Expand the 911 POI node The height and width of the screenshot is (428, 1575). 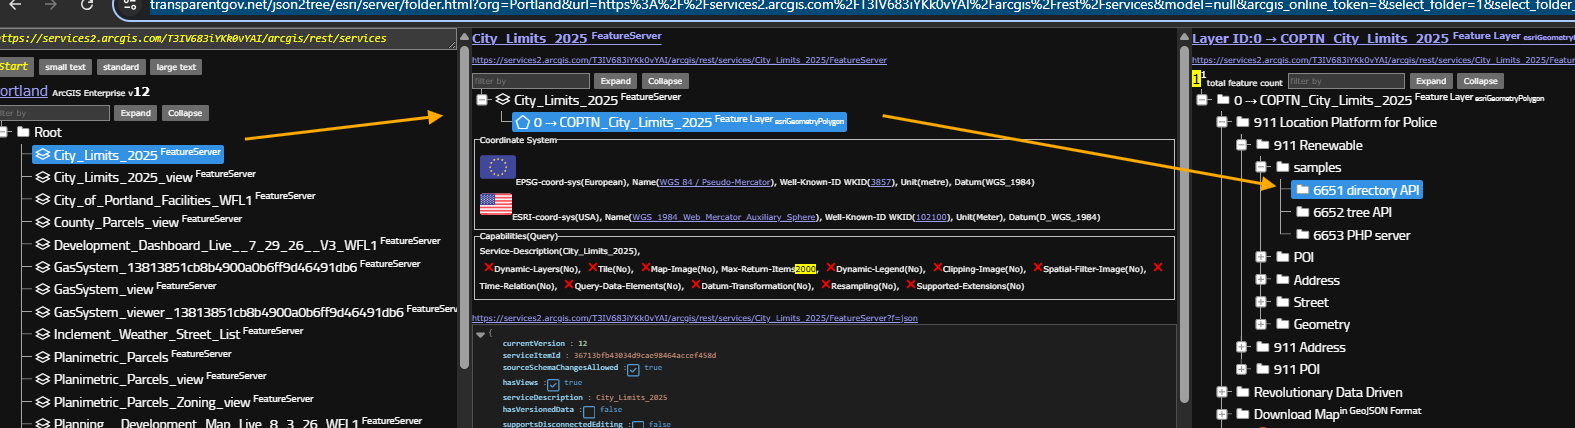1242,369
